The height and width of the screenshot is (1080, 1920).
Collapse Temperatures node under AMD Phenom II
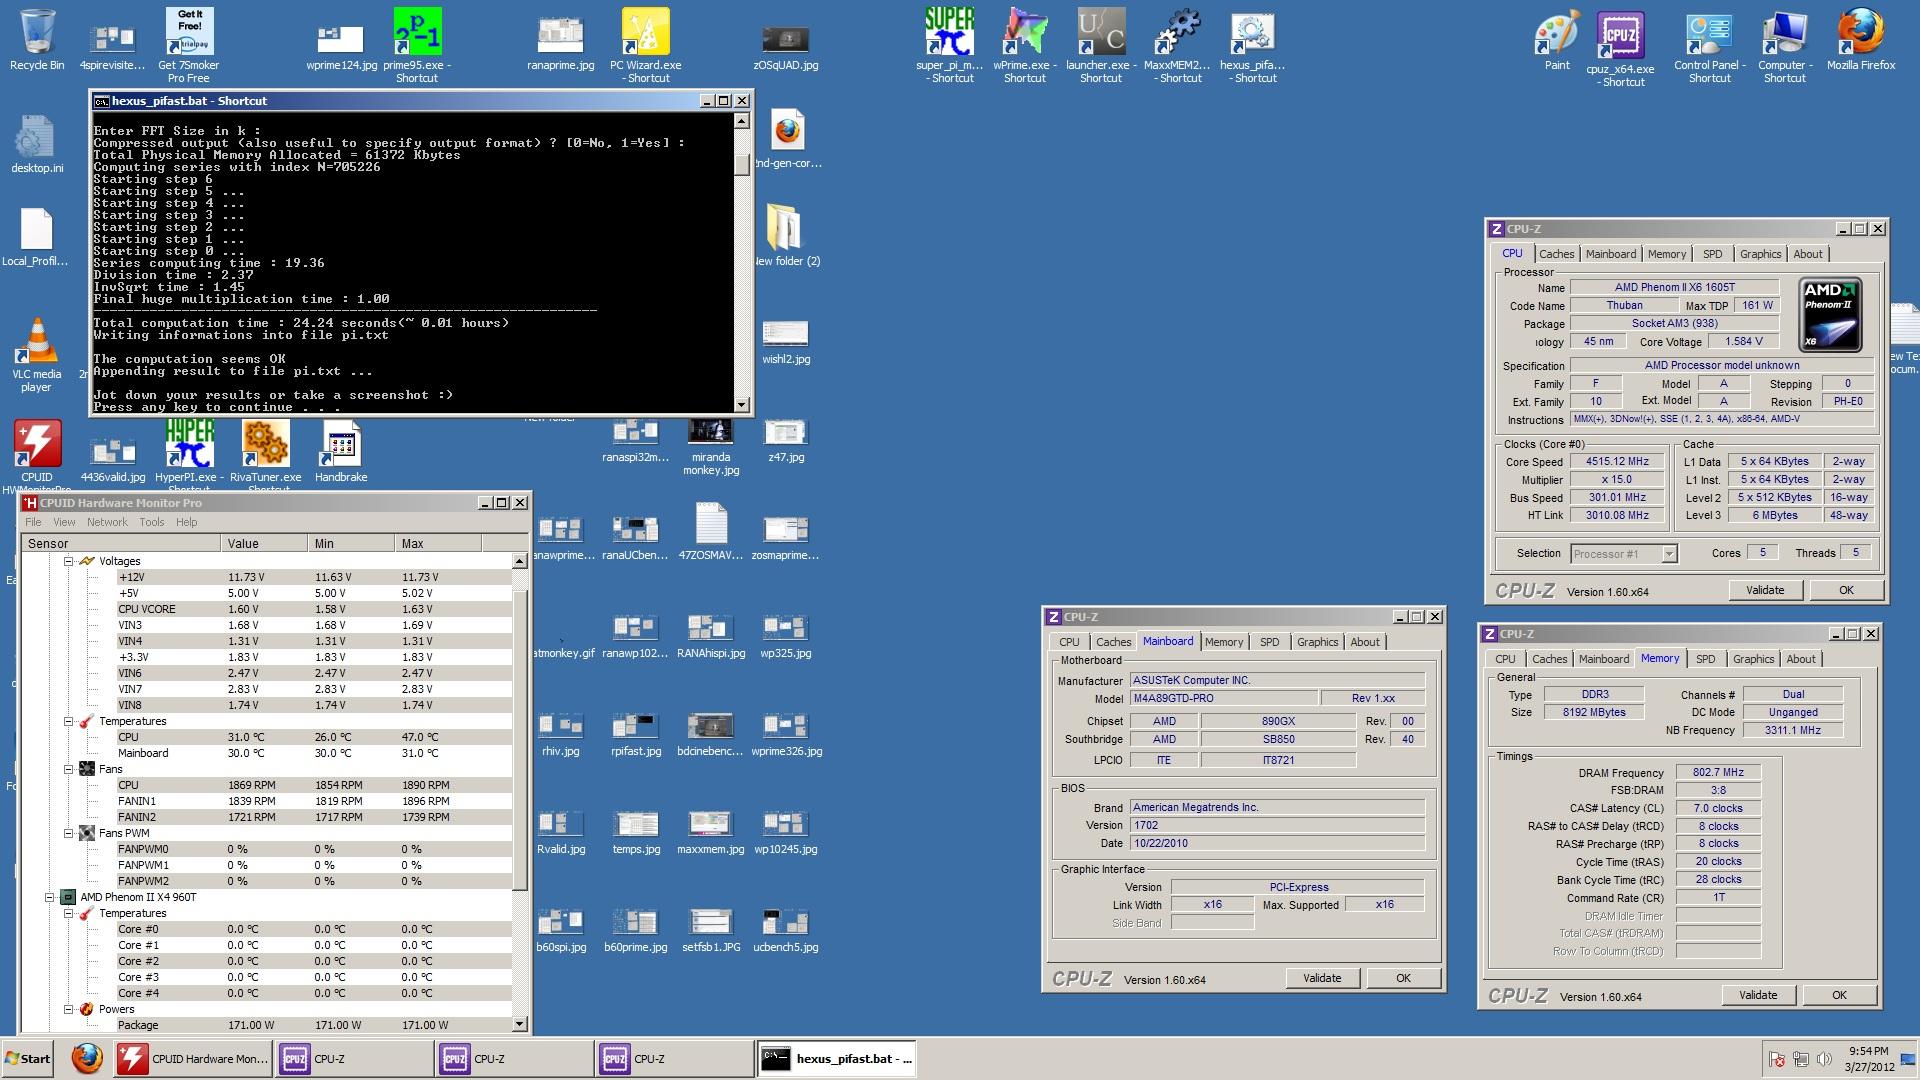[69, 913]
